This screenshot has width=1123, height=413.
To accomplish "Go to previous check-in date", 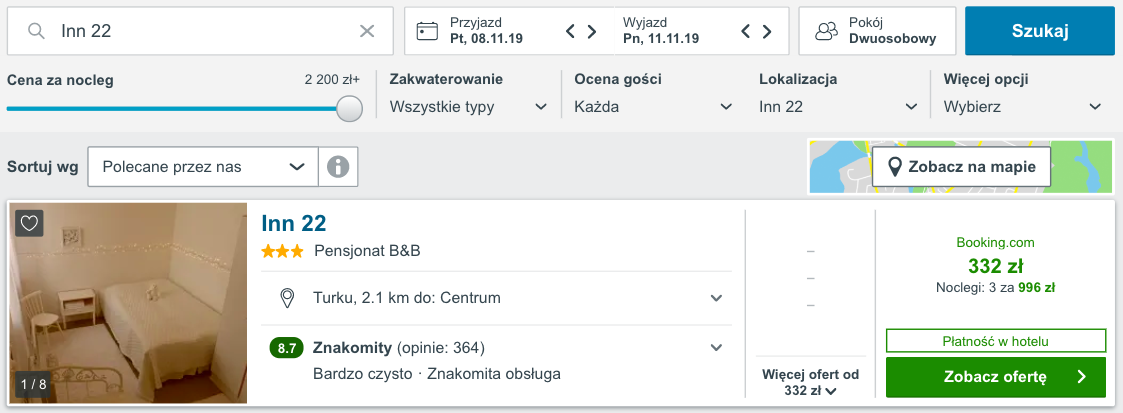I will point(571,31).
